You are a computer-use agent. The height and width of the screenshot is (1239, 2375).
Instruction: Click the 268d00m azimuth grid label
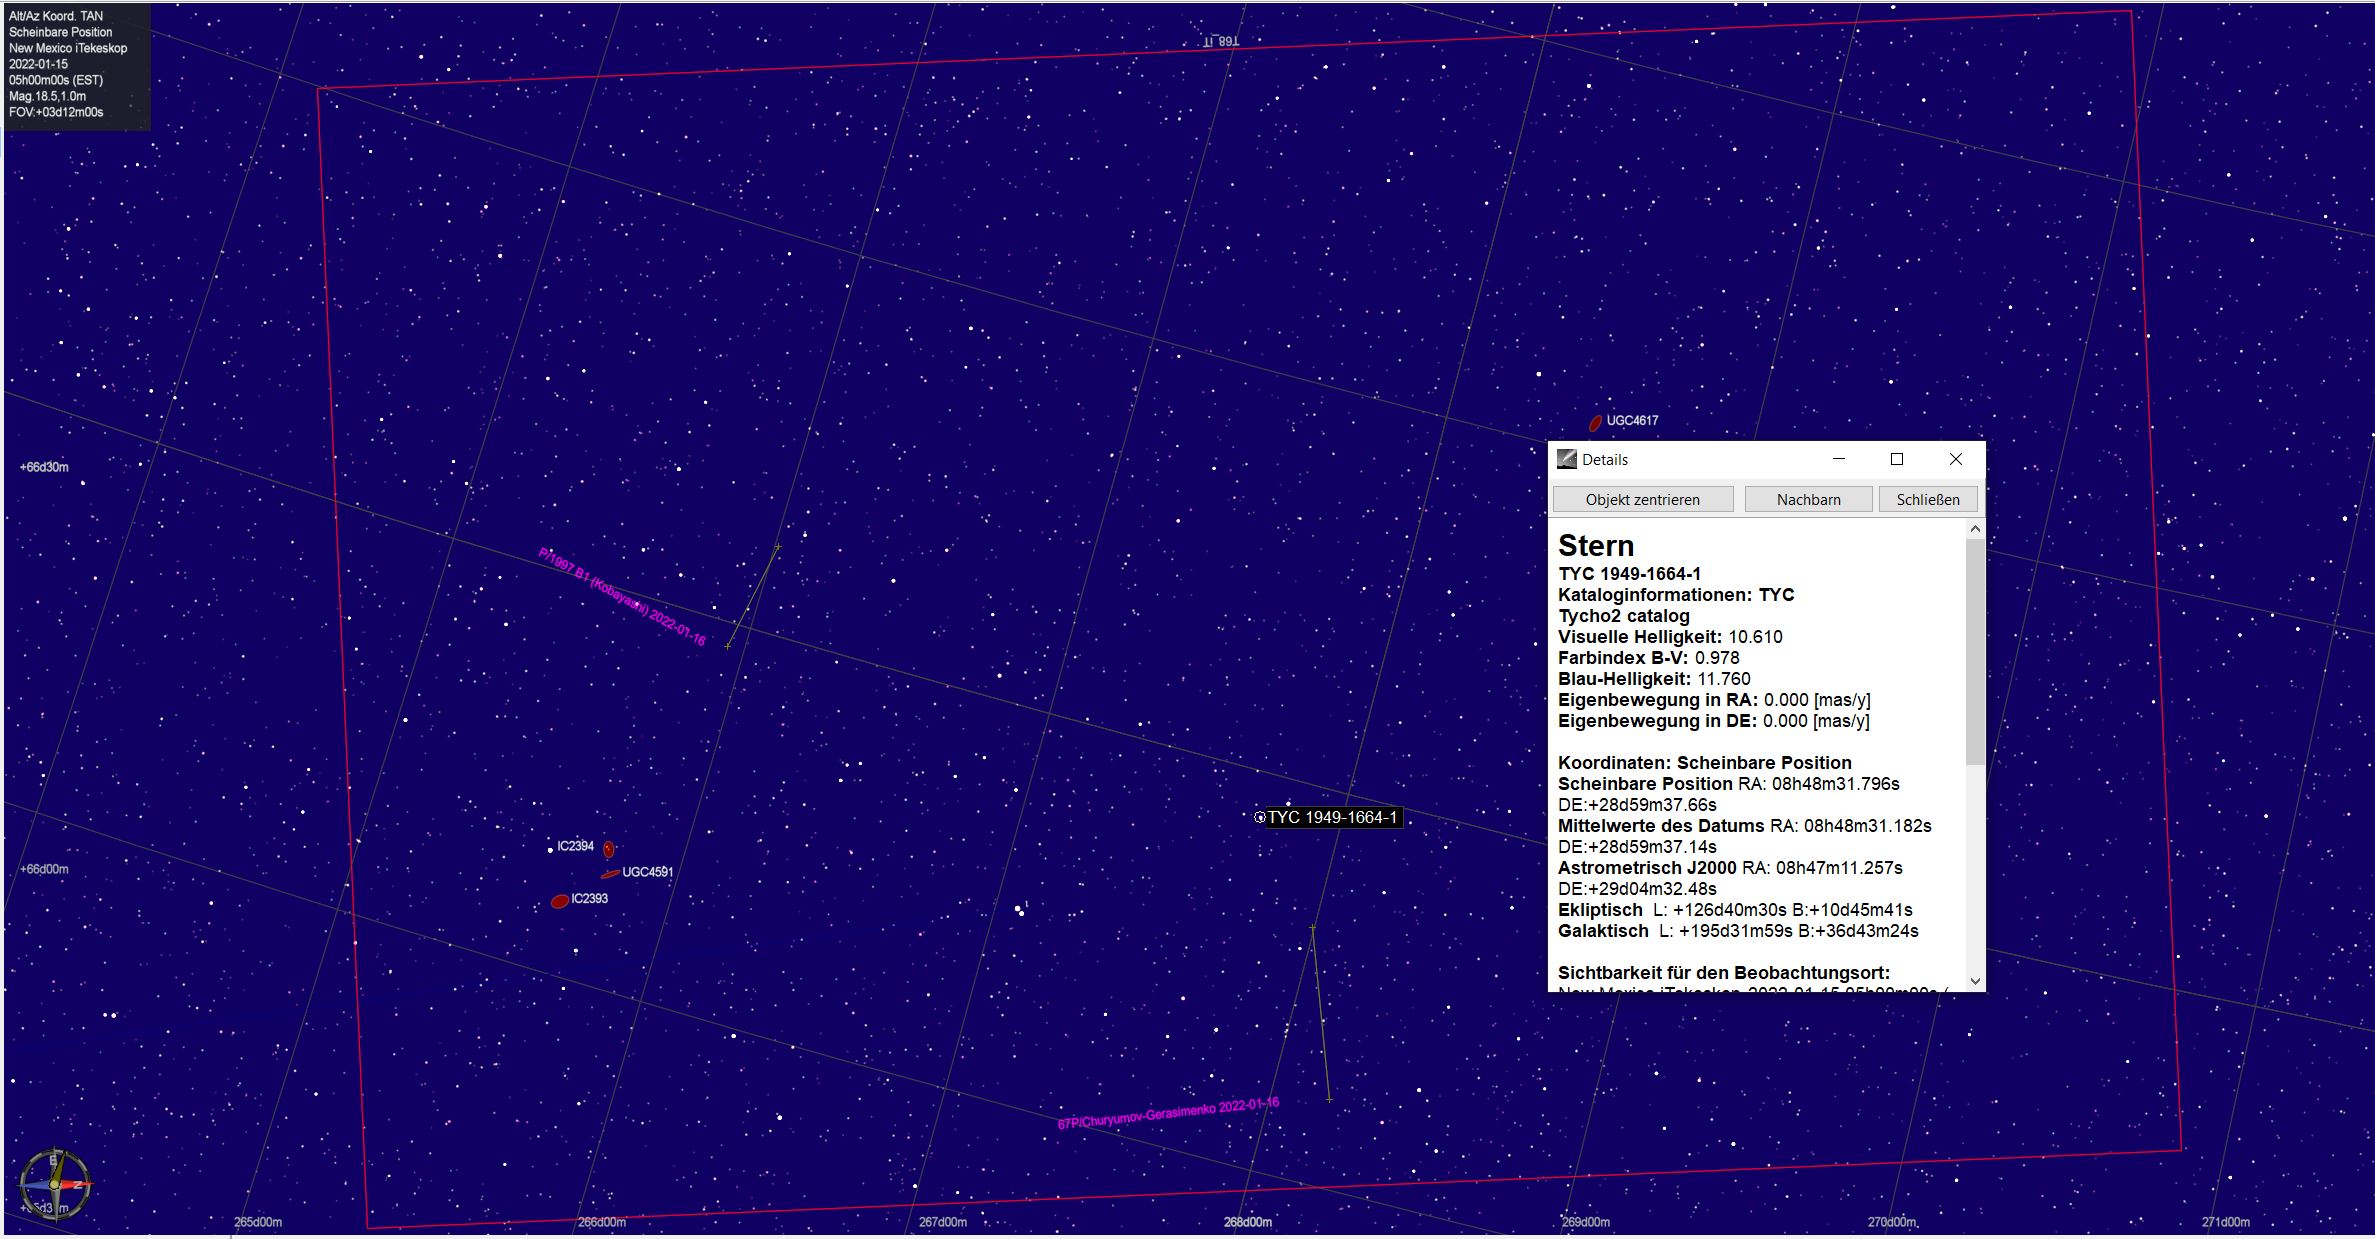[x=1248, y=1222]
